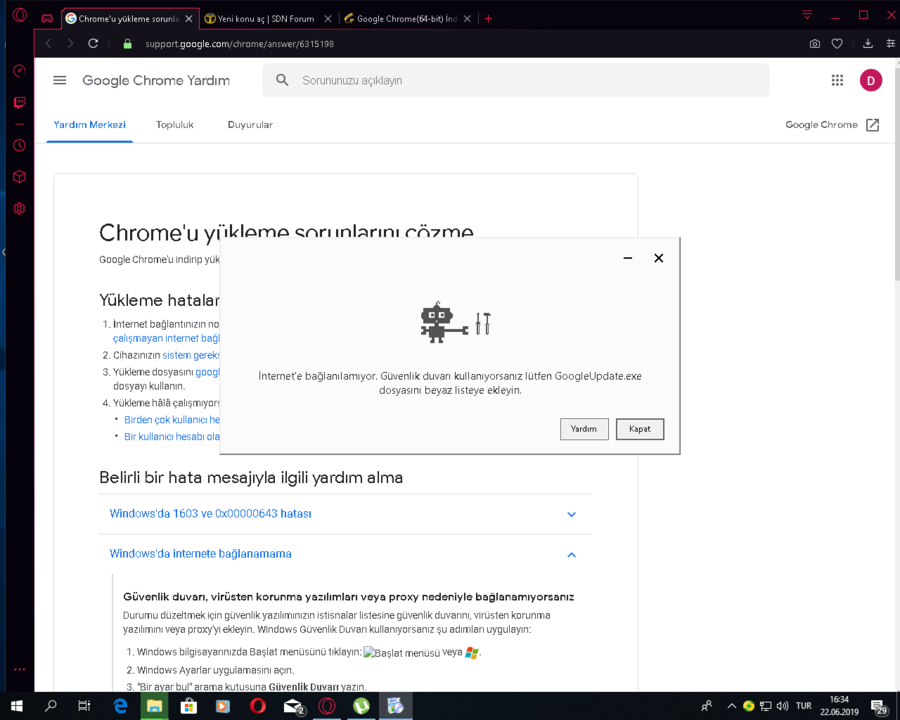The height and width of the screenshot is (720, 900).
Task: Reload the current page
Action: coord(93,44)
